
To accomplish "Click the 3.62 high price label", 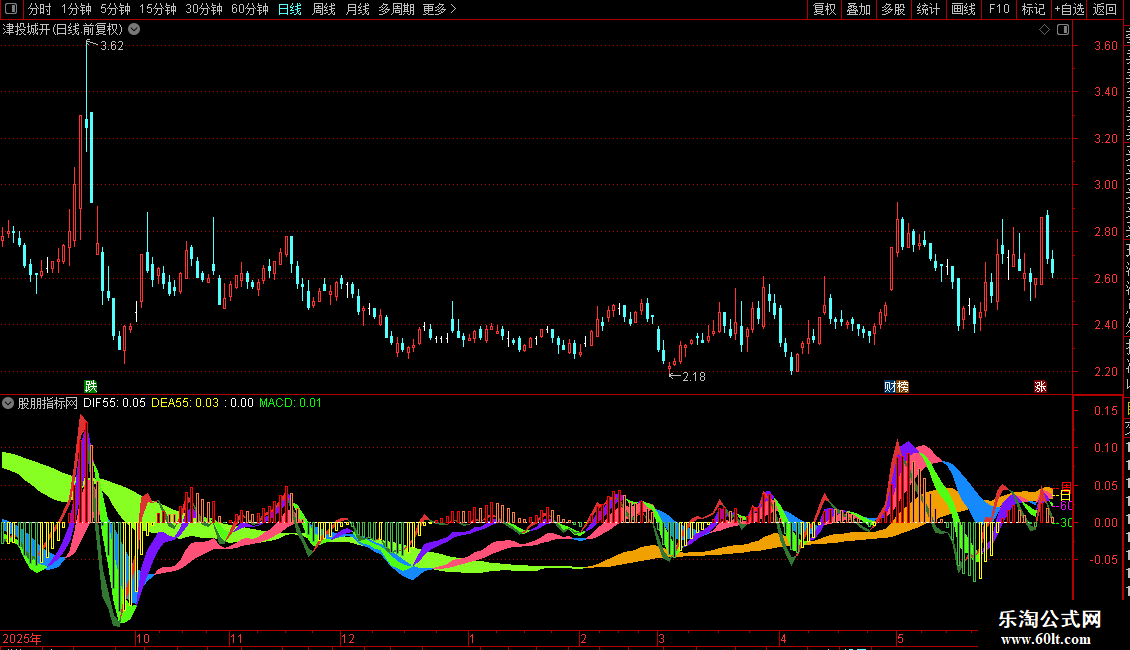I will tap(112, 46).
